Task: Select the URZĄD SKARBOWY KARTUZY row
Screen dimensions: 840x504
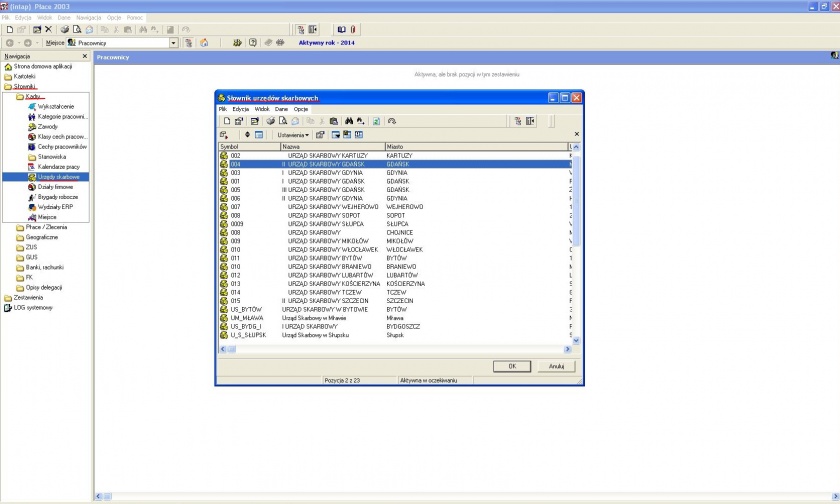Action: (395, 156)
